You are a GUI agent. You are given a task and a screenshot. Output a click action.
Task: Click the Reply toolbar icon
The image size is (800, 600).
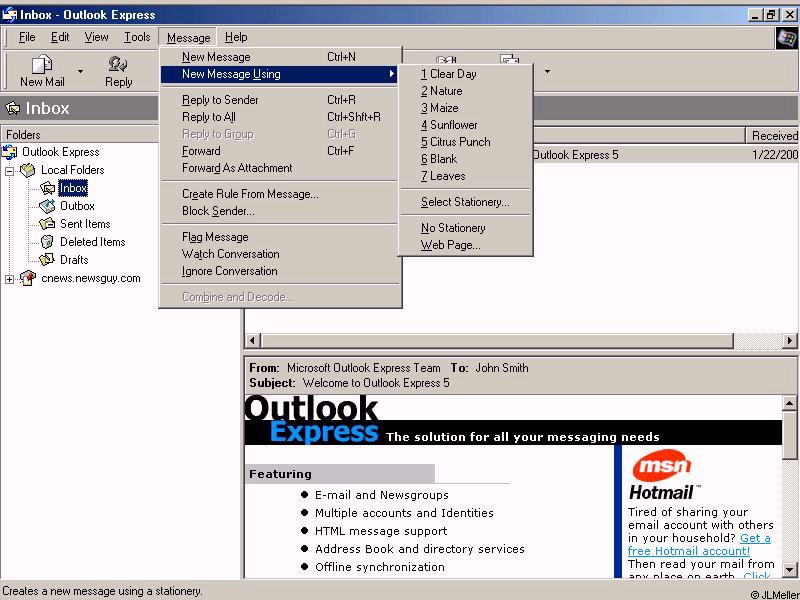tap(118, 65)
